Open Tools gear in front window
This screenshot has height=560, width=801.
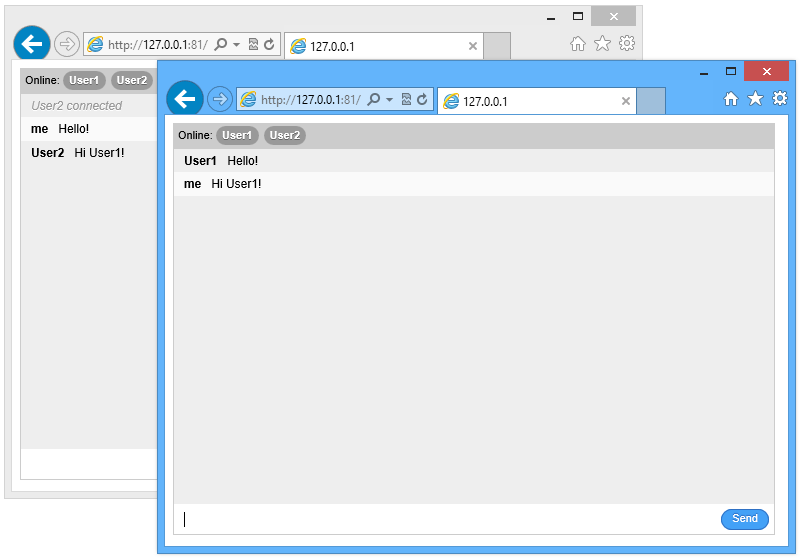[780, 98]
